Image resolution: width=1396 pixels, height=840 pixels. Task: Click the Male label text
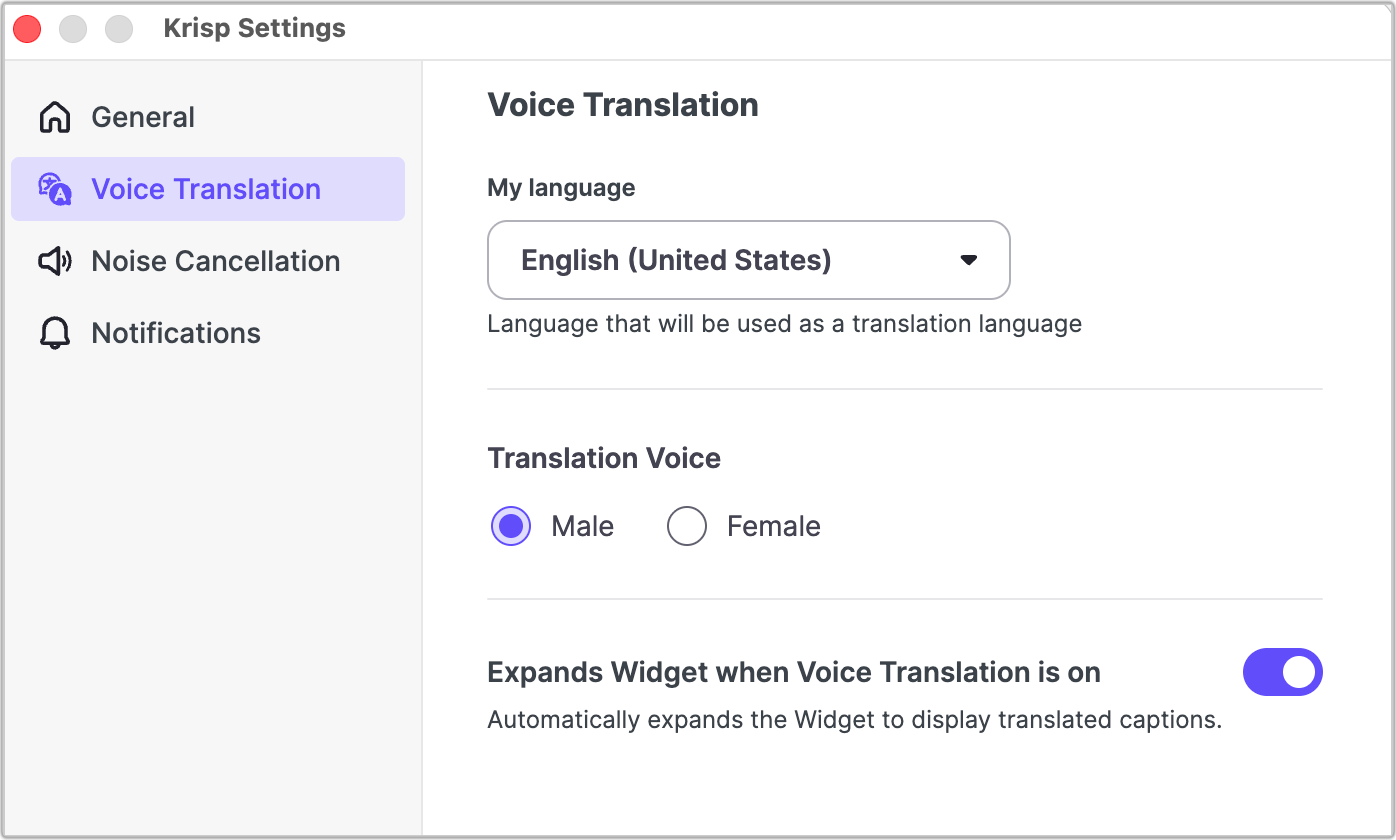coord(582,526)
